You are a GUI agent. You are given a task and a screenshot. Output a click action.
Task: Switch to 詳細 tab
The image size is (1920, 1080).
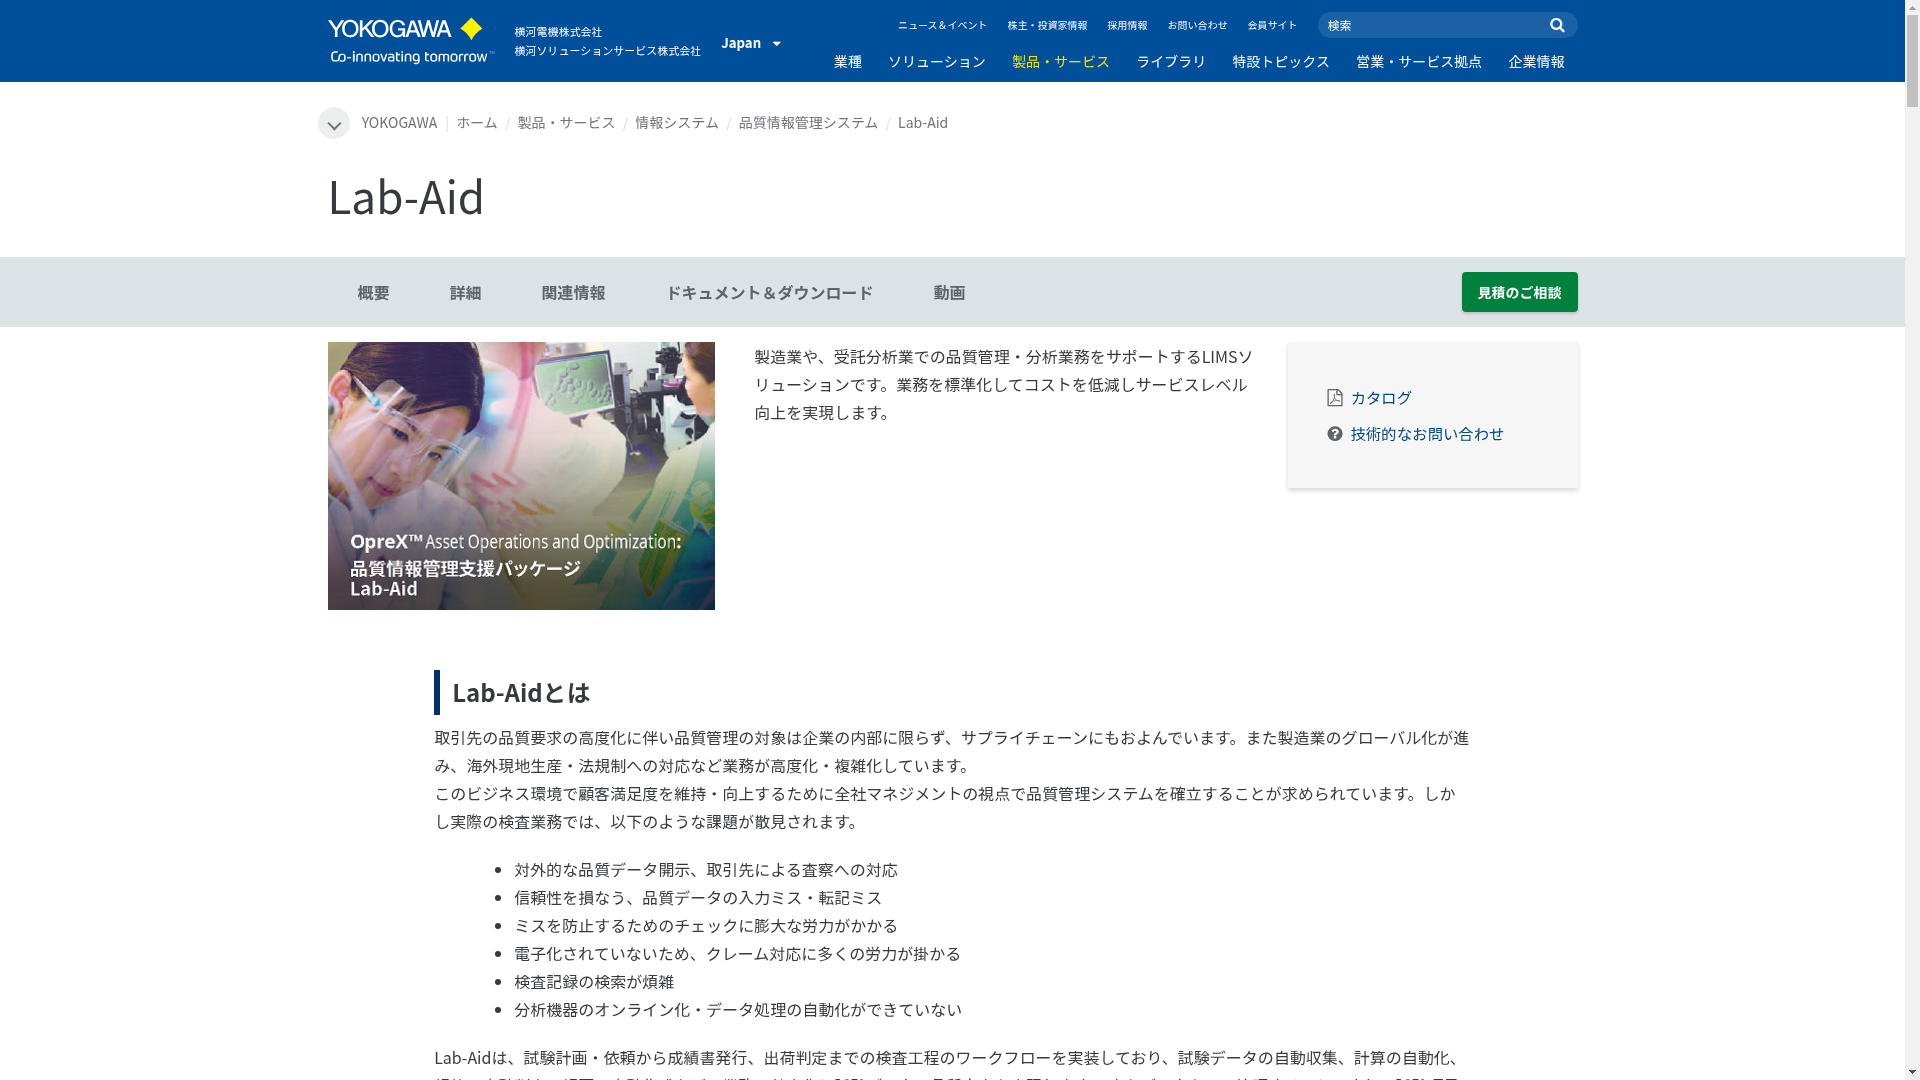click(466, 292)
